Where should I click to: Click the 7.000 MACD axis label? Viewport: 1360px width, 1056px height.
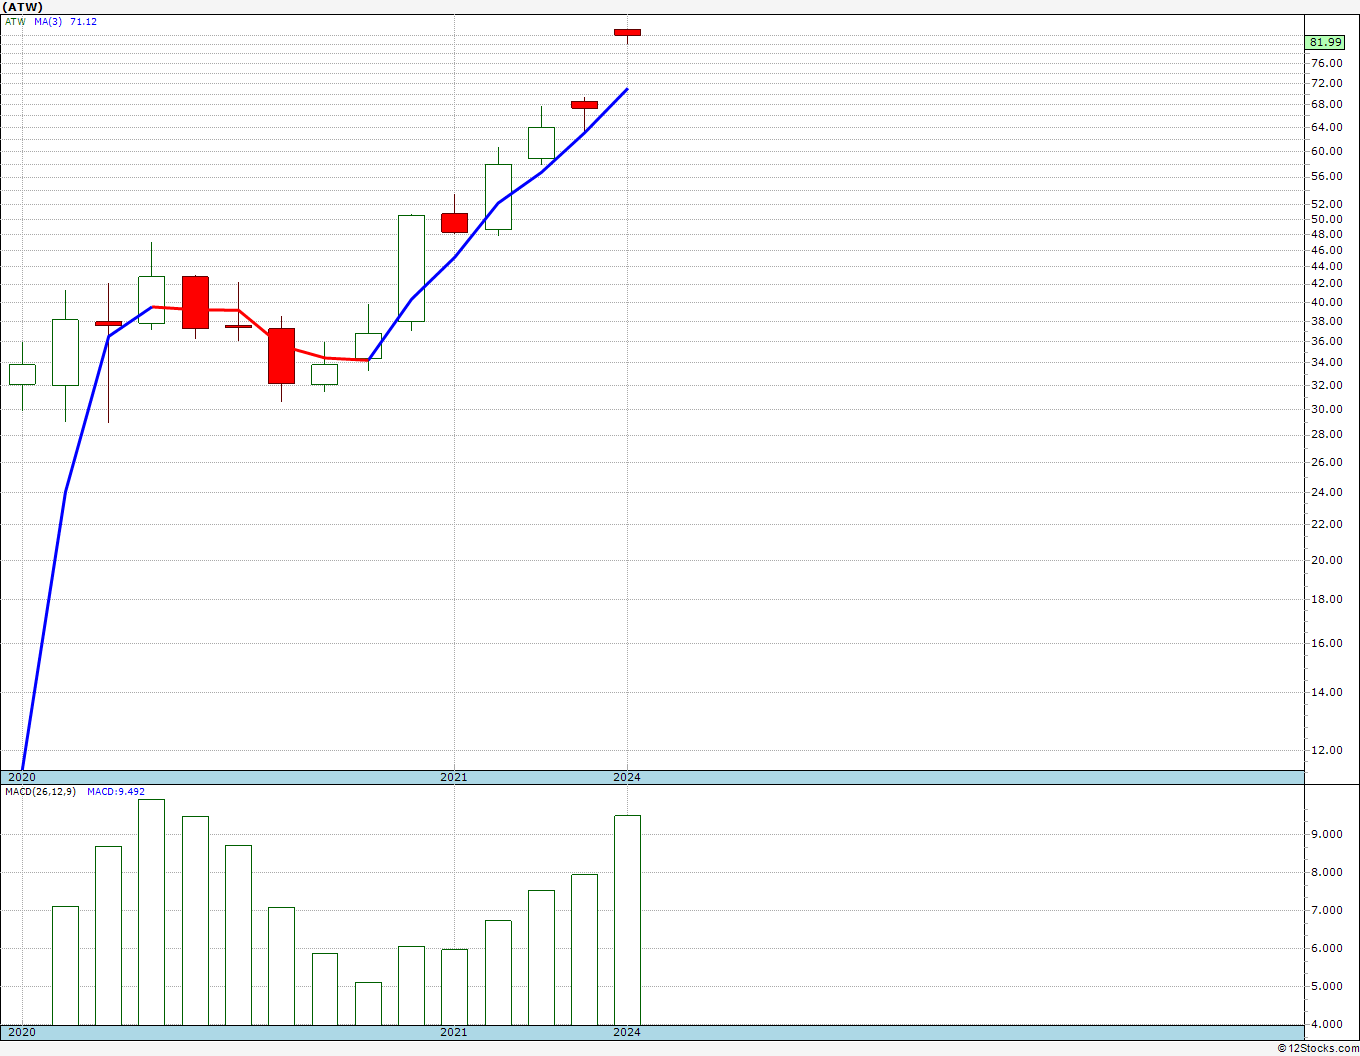click(x=1327, y=910)
